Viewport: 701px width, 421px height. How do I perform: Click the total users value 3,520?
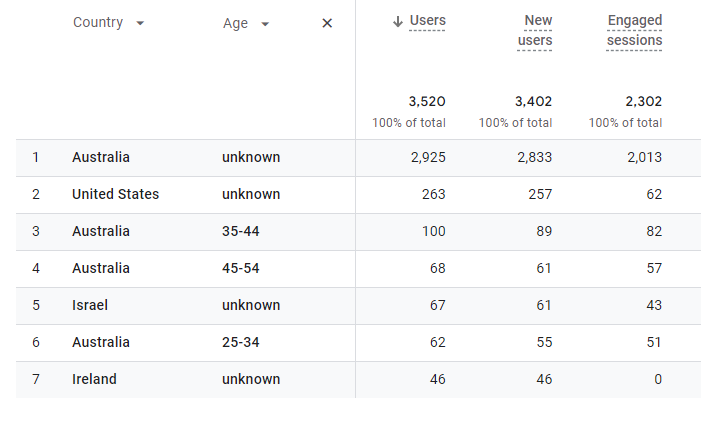(x=427, y=101)
